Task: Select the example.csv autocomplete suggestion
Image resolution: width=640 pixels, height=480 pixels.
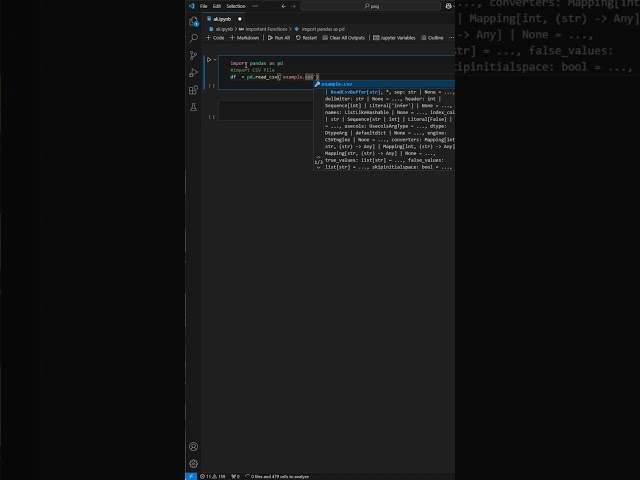Action: (x=384, y=84)
